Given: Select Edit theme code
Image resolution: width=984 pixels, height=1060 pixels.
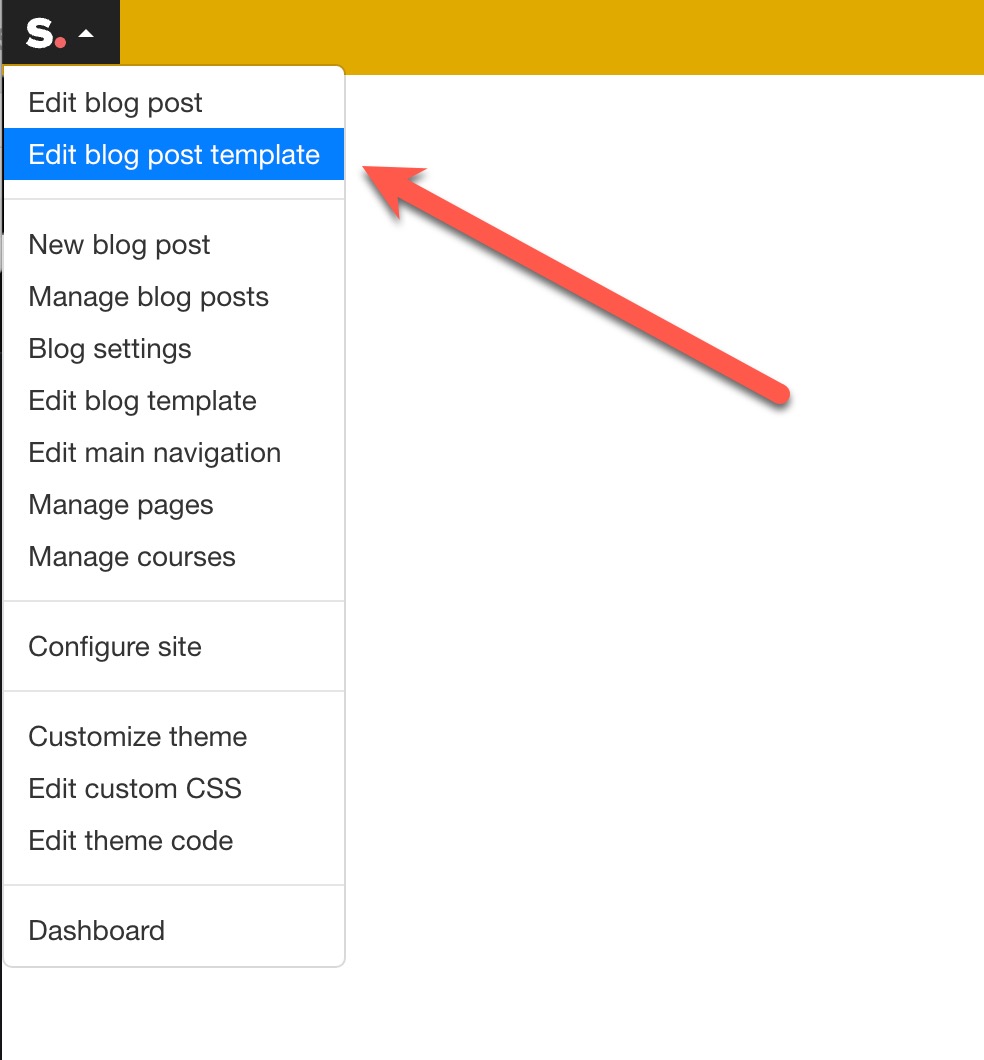Looking at the screenshot, I should [131, 840].
